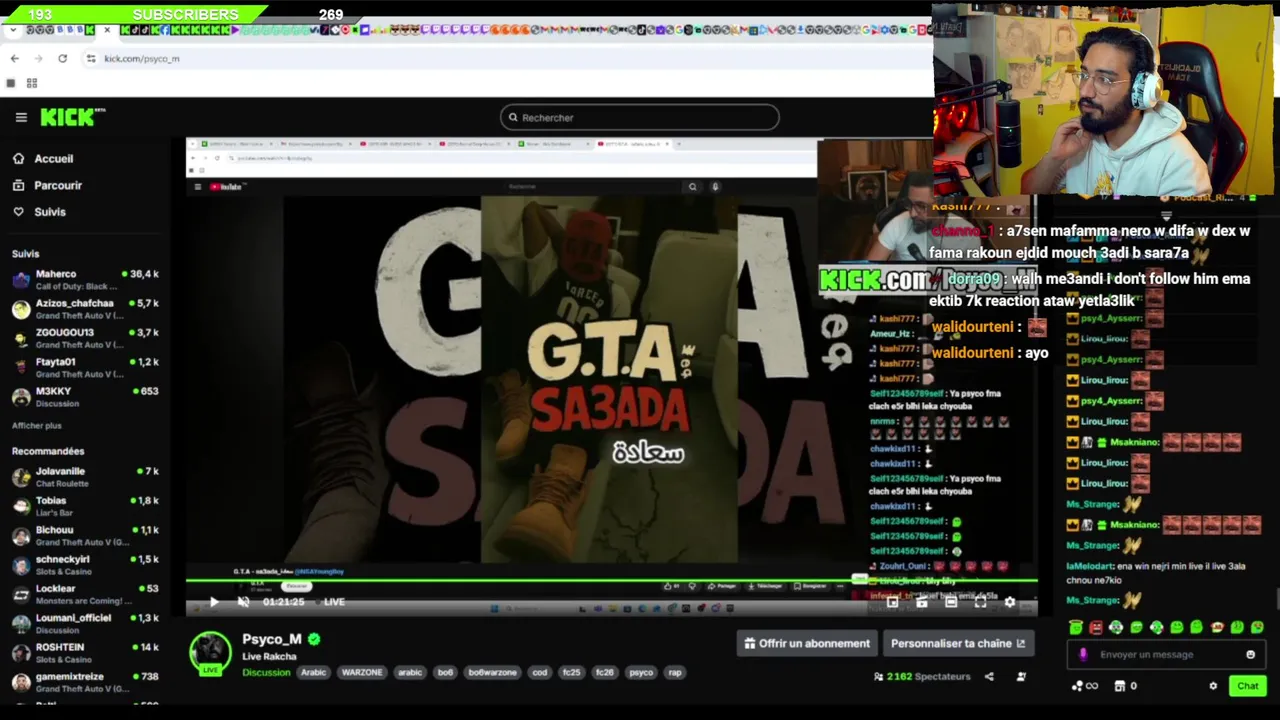Click the 2162 Spectateurs viewer count
The height and width of the screenshot is (720, 1280).
pos(922,677)
